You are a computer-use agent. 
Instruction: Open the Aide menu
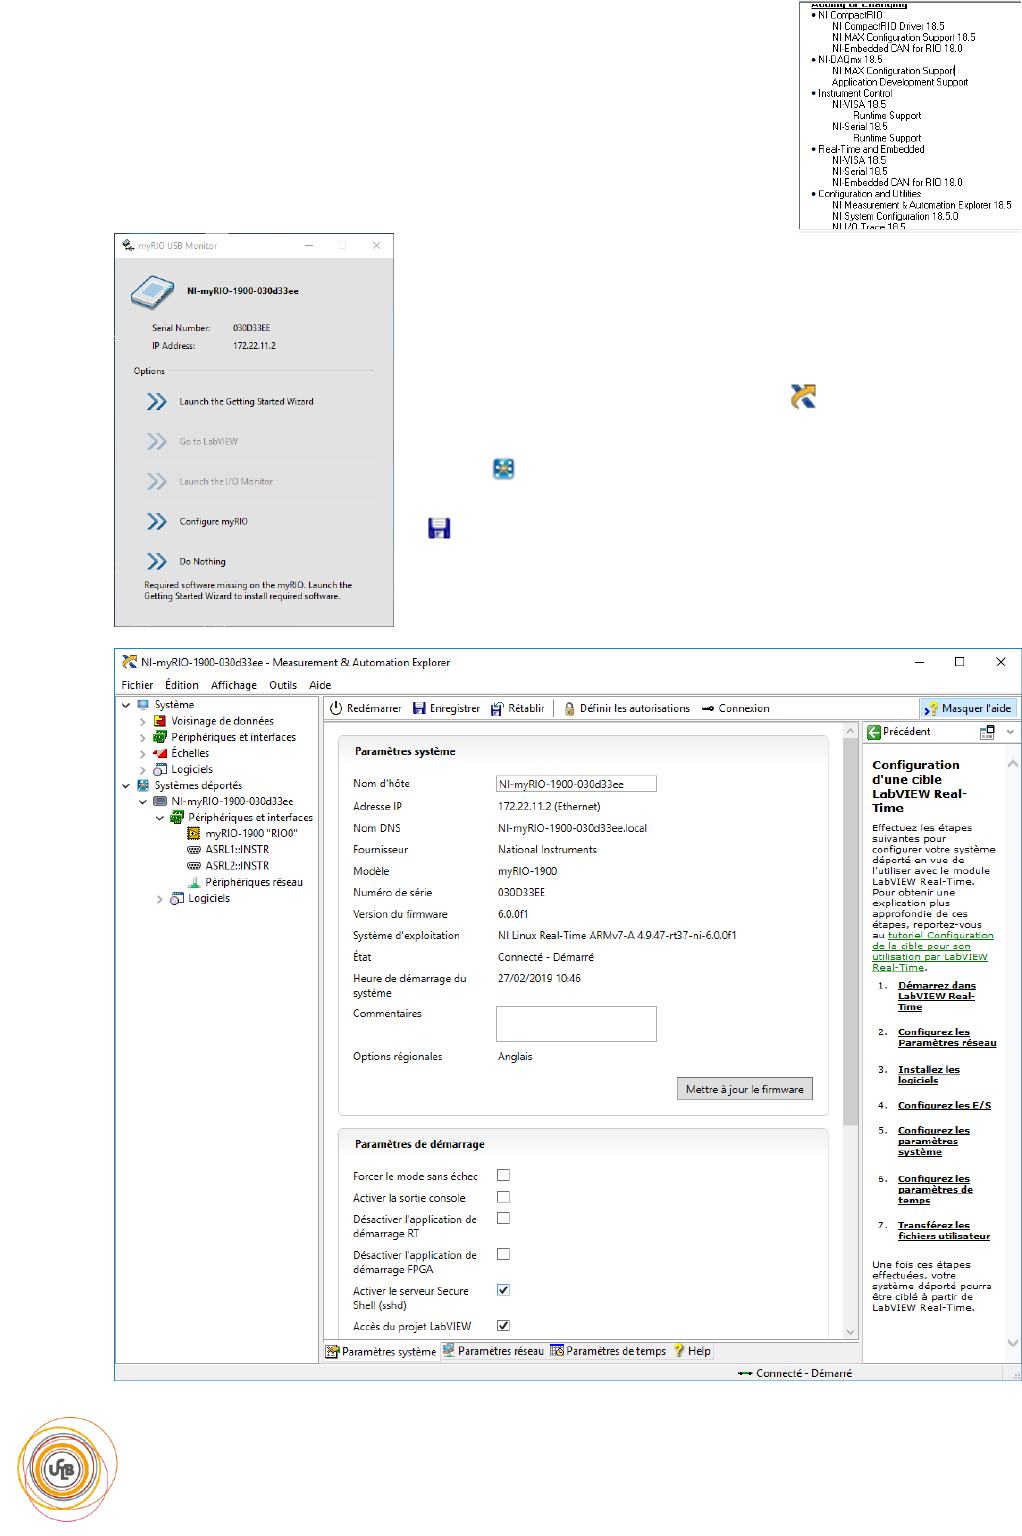click(320, 685)
